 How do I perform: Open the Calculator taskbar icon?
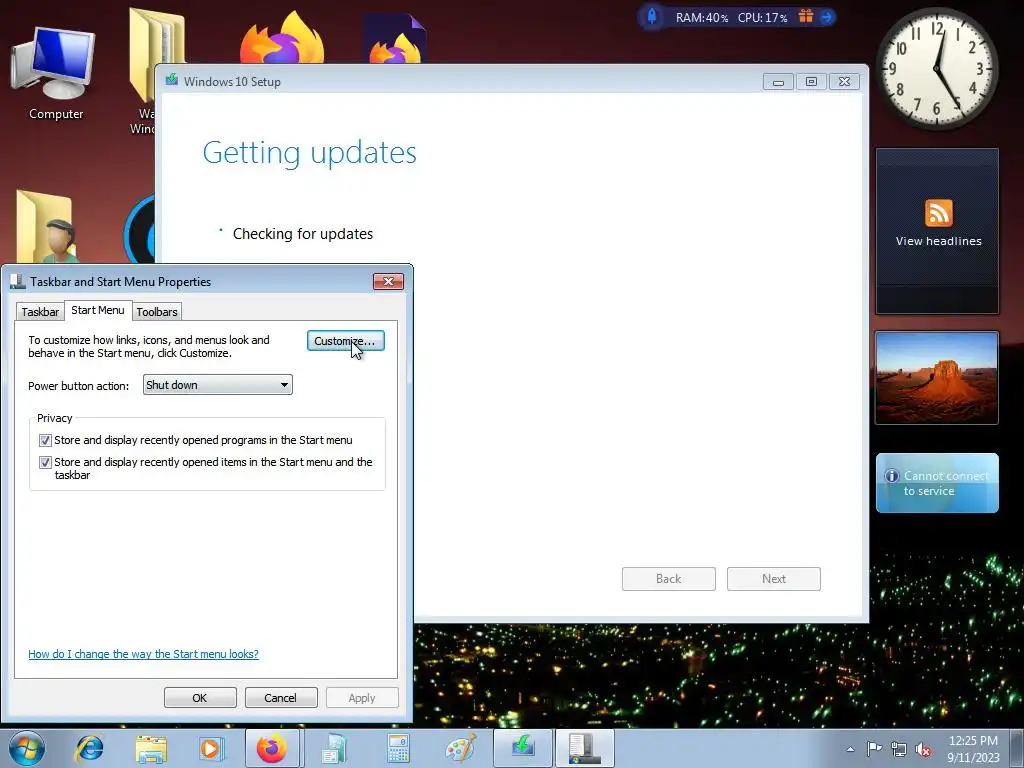point(398,749)
